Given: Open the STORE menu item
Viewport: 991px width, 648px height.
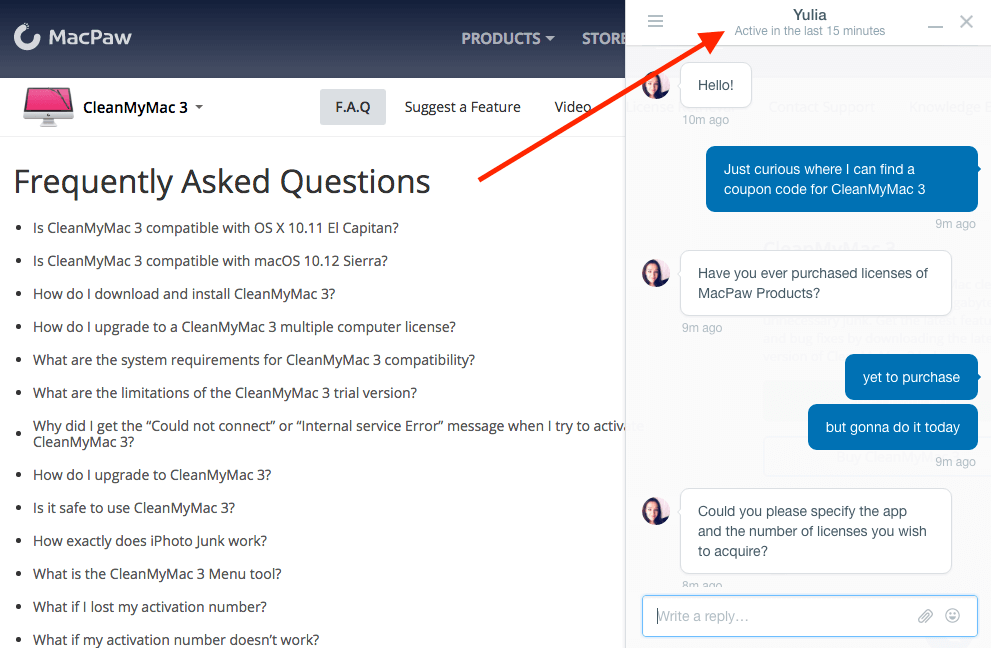Looking at the screenshot, I should 604,39.
